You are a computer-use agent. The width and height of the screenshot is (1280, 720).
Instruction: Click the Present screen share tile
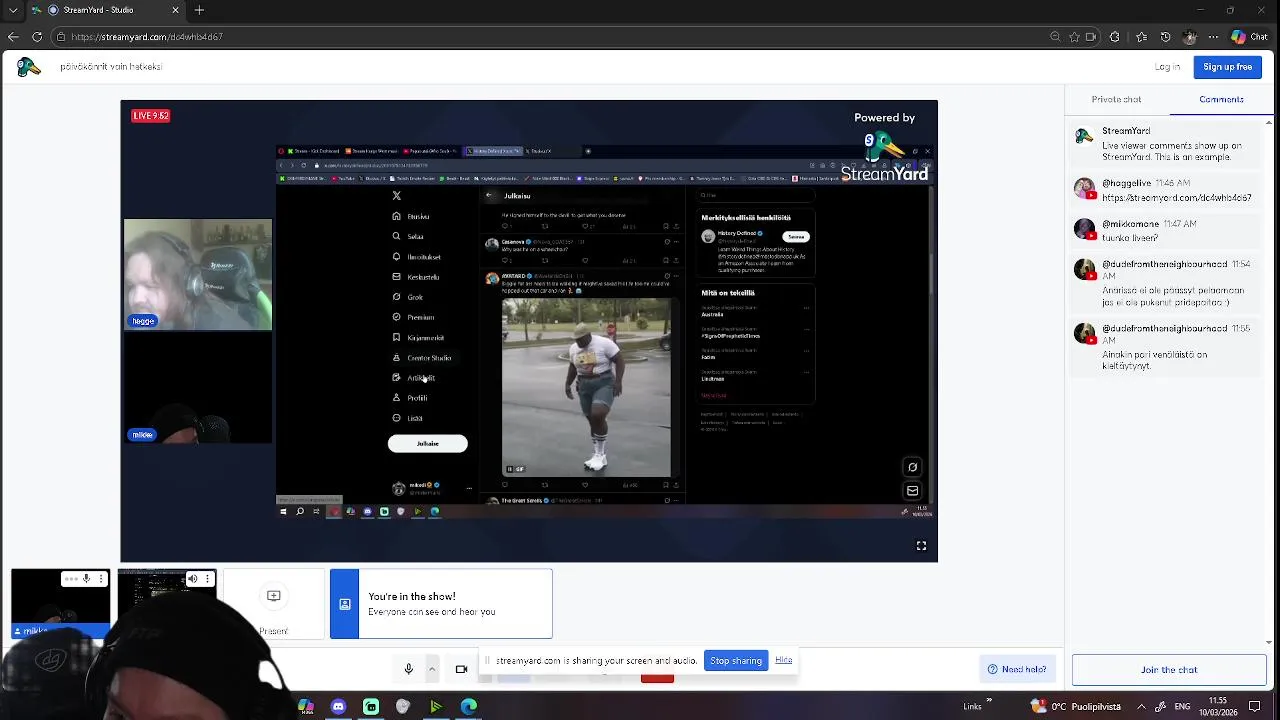click(274, 604)
